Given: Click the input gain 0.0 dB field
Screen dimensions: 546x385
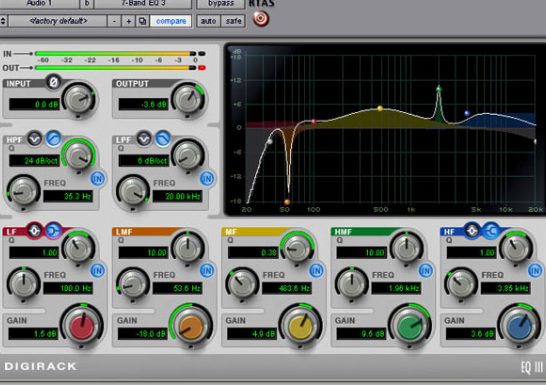Looking at the screenshot, I should [x=34, y=104].
